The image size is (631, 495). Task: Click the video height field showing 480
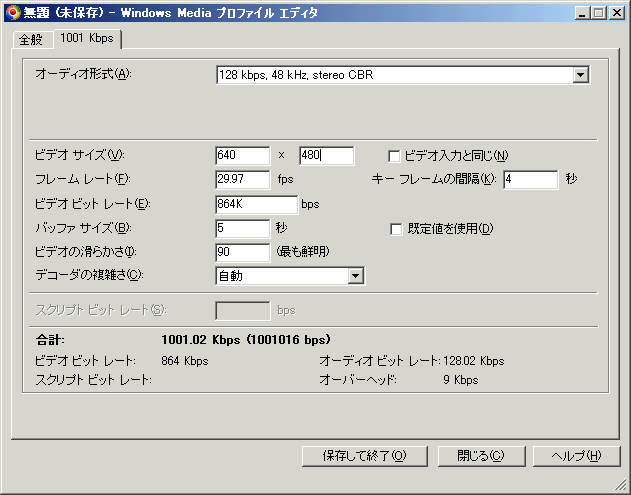click(326, 156)
